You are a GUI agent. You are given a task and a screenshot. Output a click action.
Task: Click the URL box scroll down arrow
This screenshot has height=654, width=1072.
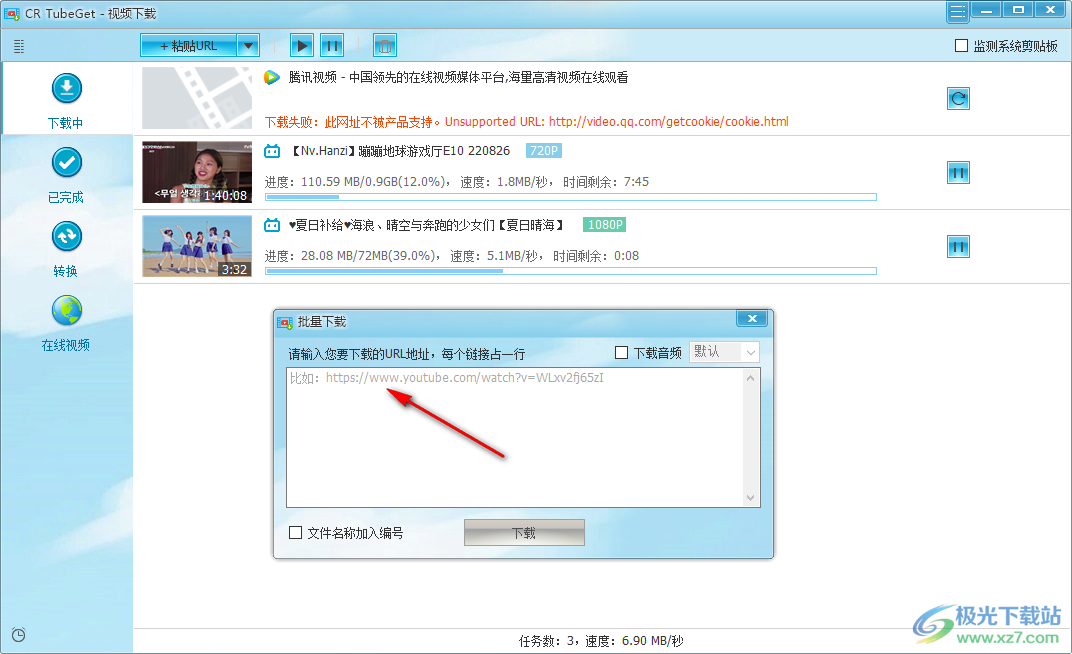(x=751, y=498)
